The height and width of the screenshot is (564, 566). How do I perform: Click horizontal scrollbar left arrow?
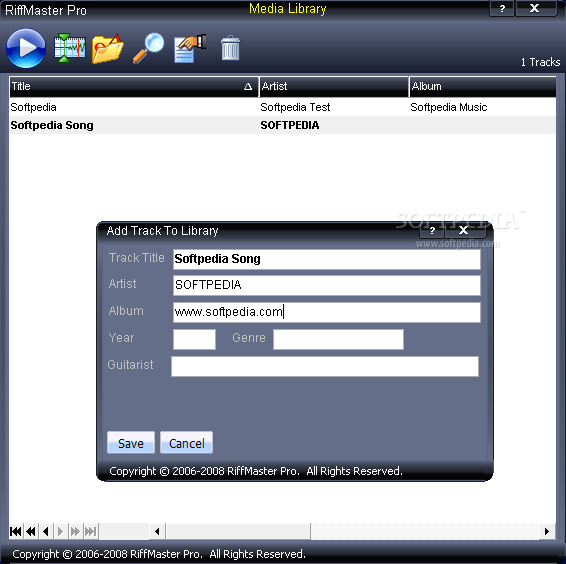[157, 531]
